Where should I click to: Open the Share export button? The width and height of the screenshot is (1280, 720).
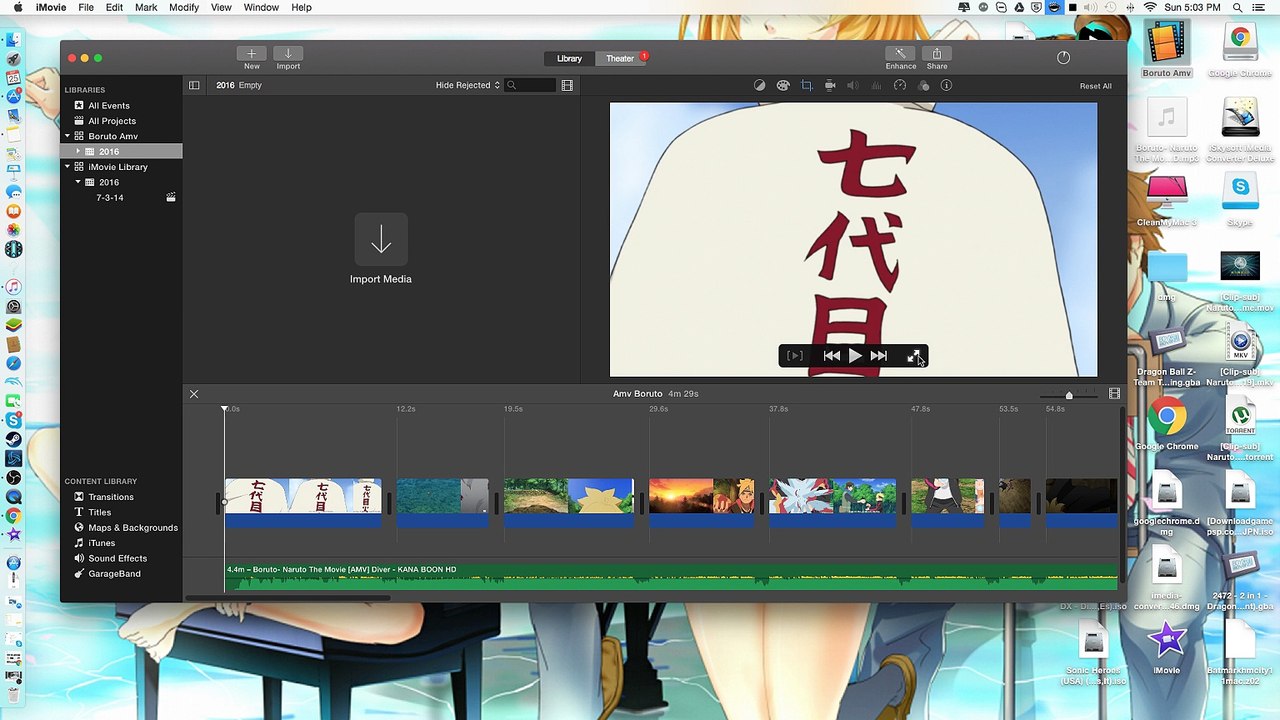[937, 54]
